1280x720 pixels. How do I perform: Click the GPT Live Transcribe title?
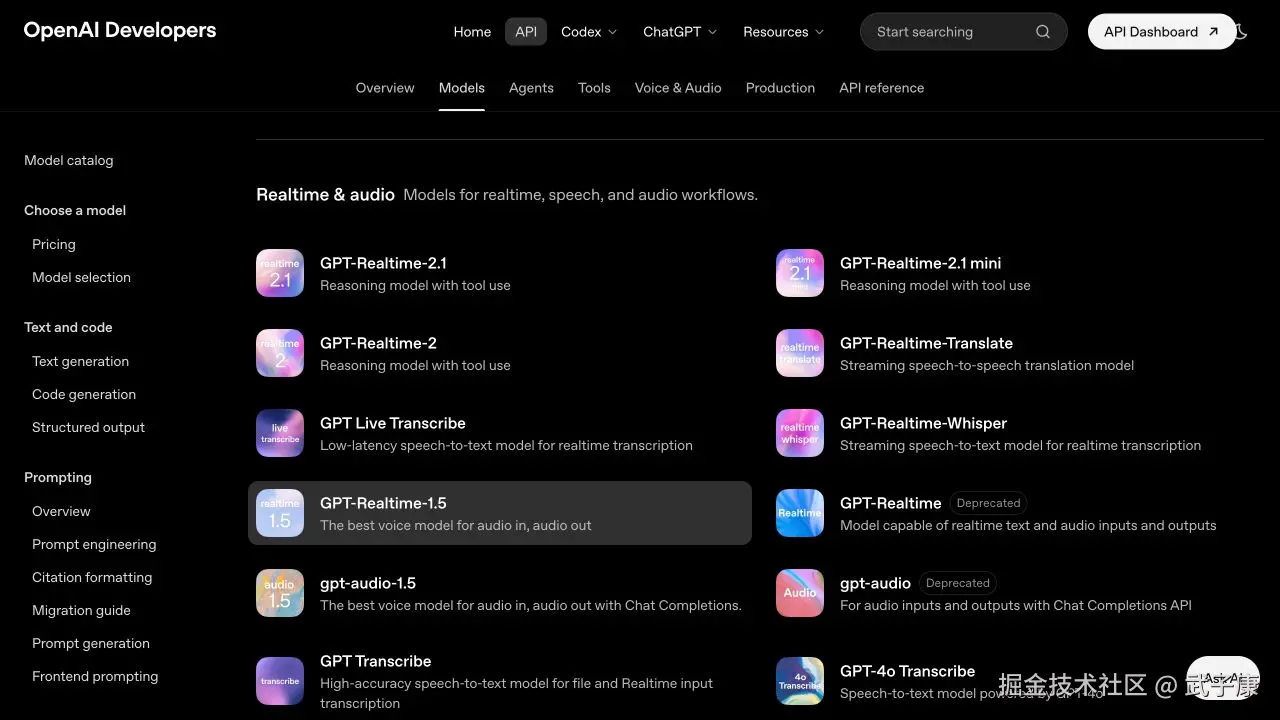tap(393, 423)
